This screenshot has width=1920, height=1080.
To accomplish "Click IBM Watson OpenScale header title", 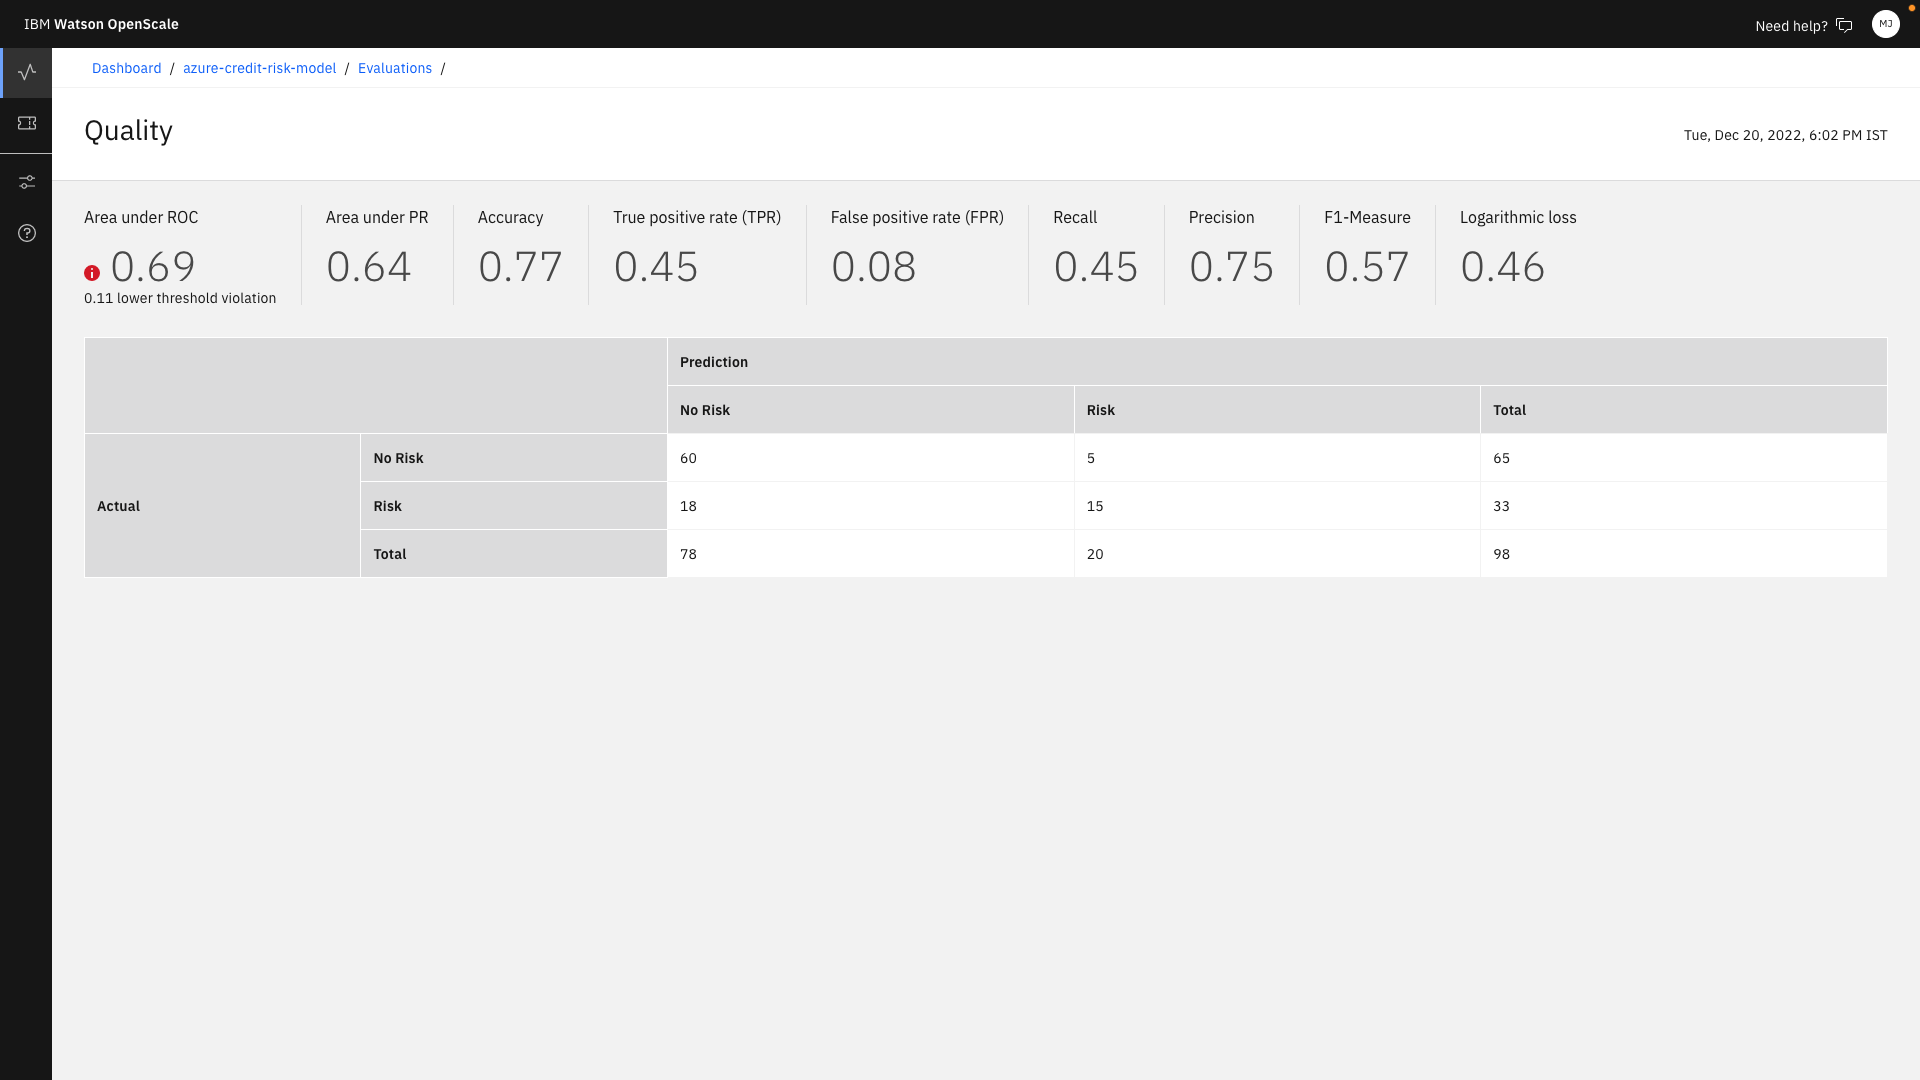I will point(101,24).
